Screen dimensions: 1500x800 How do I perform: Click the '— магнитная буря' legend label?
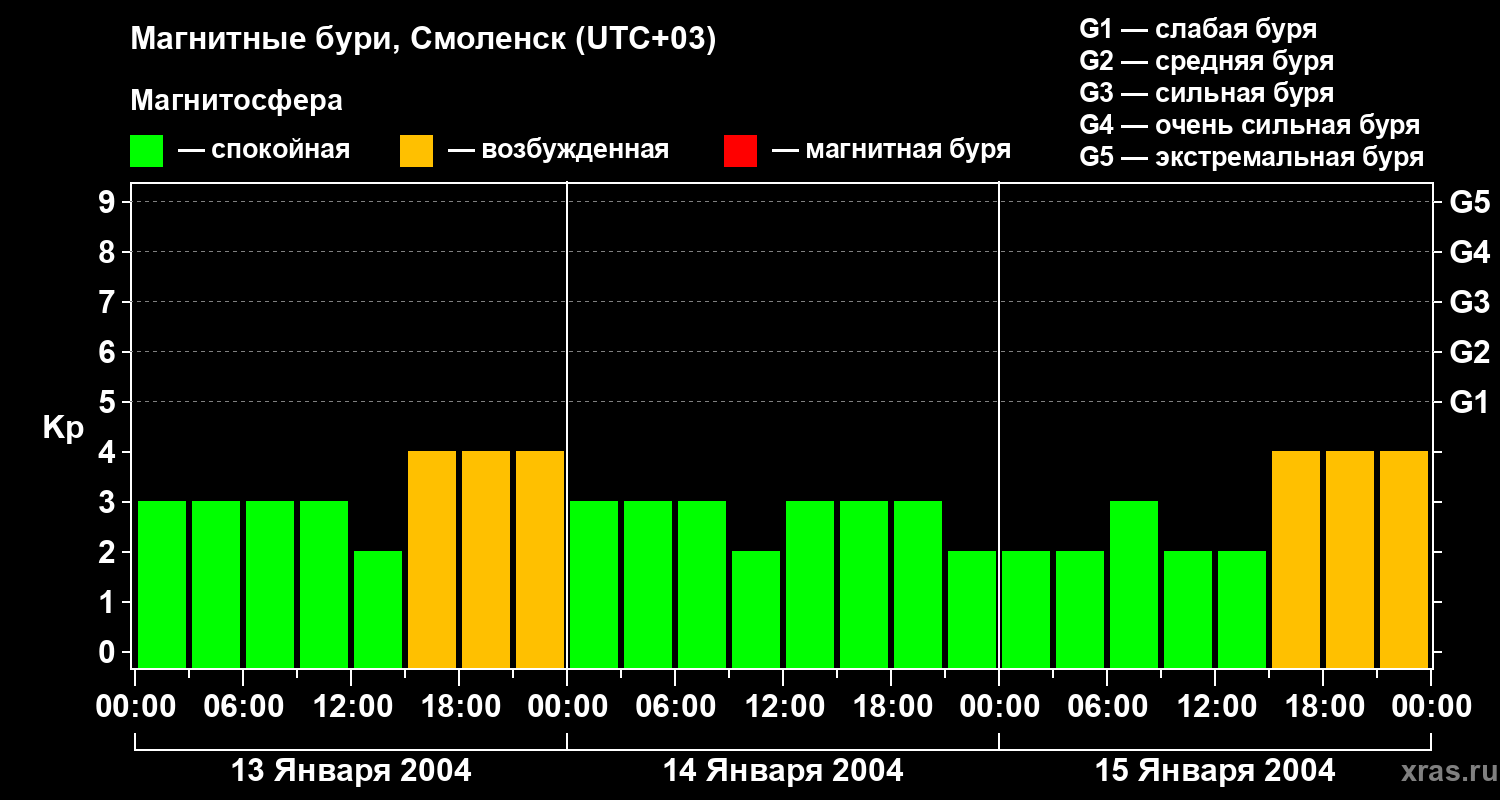[x=891, y=151]
